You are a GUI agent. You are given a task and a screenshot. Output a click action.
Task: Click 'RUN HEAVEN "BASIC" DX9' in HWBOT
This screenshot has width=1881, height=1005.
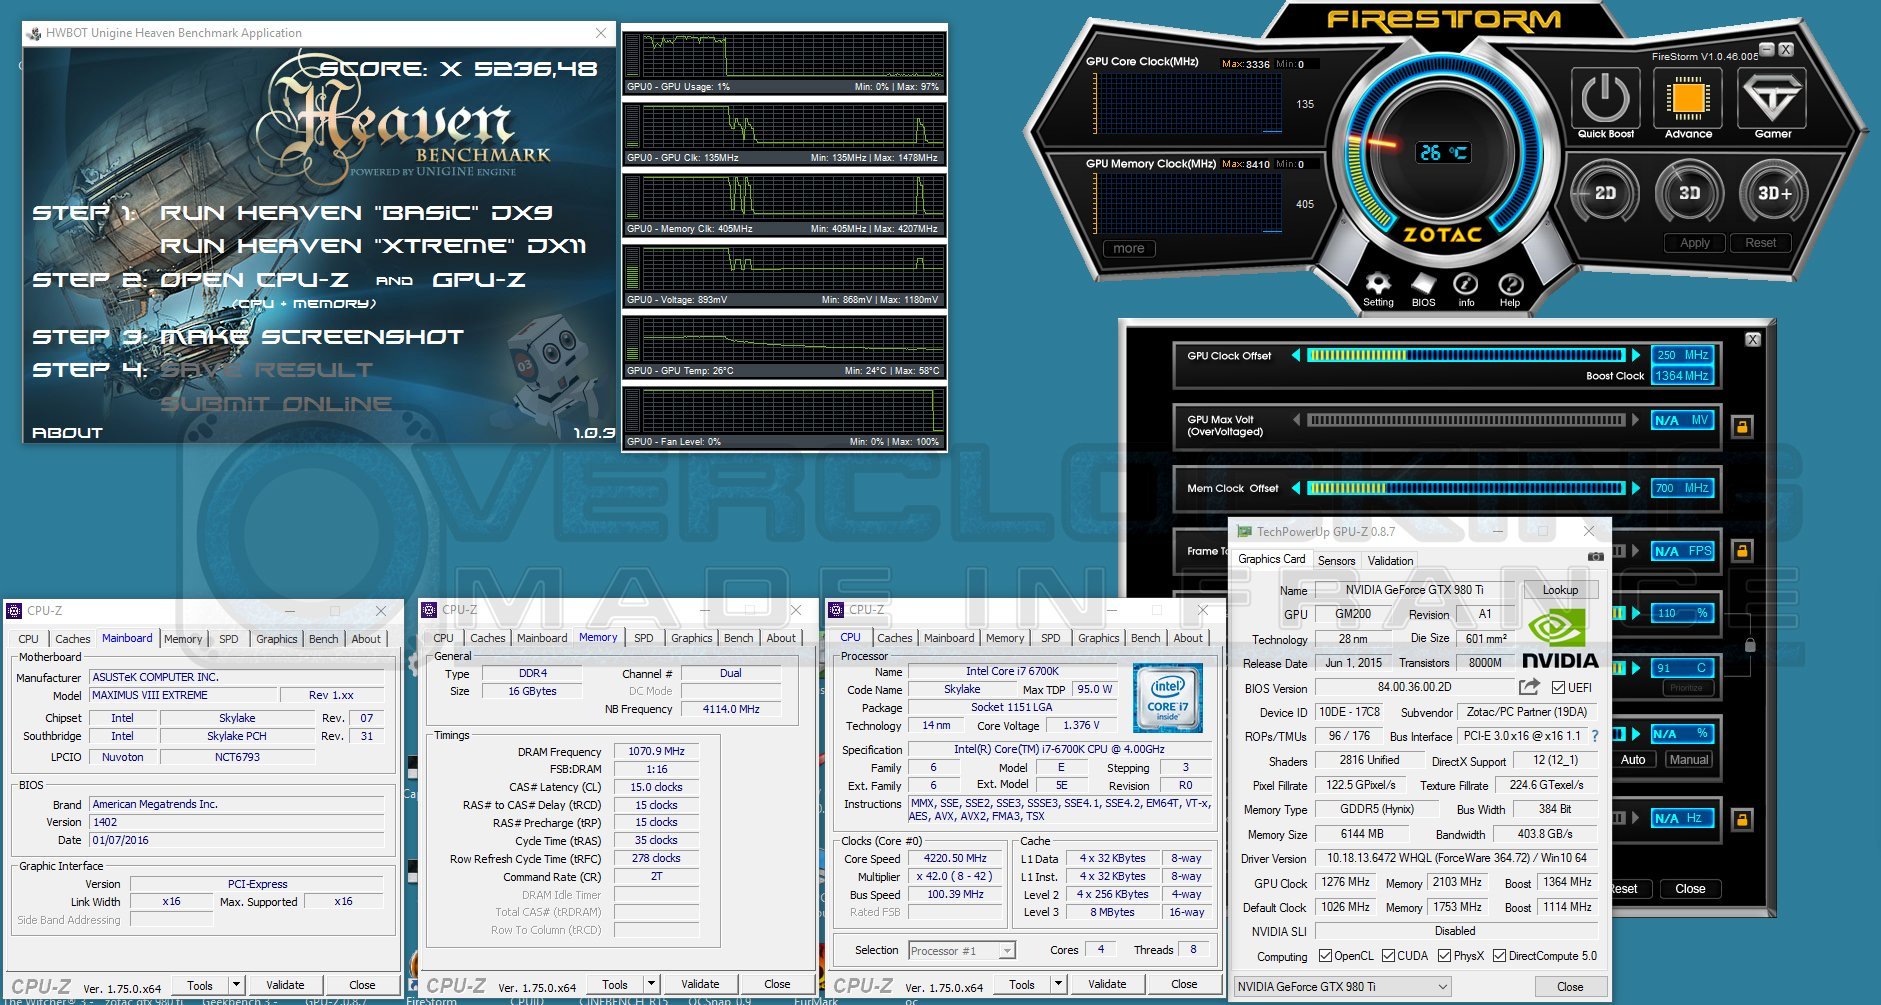pos(356,212)
